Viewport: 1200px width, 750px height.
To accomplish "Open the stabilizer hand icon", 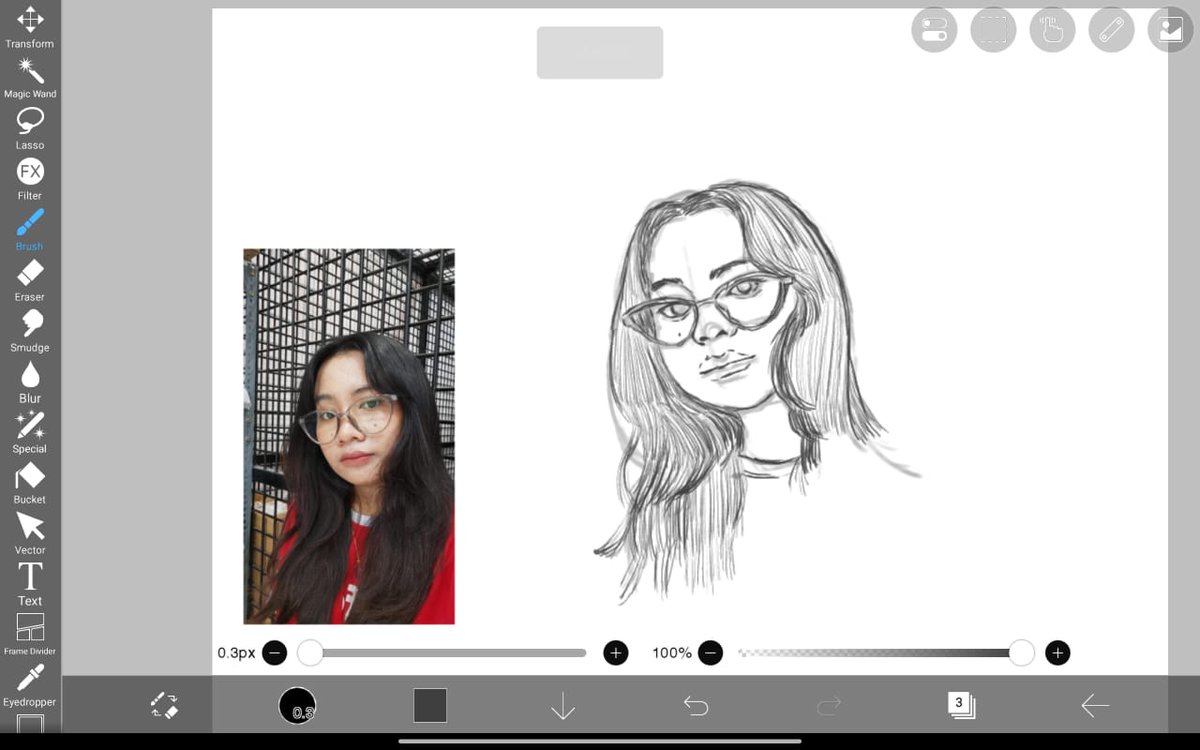I will tap(1052, 30).
